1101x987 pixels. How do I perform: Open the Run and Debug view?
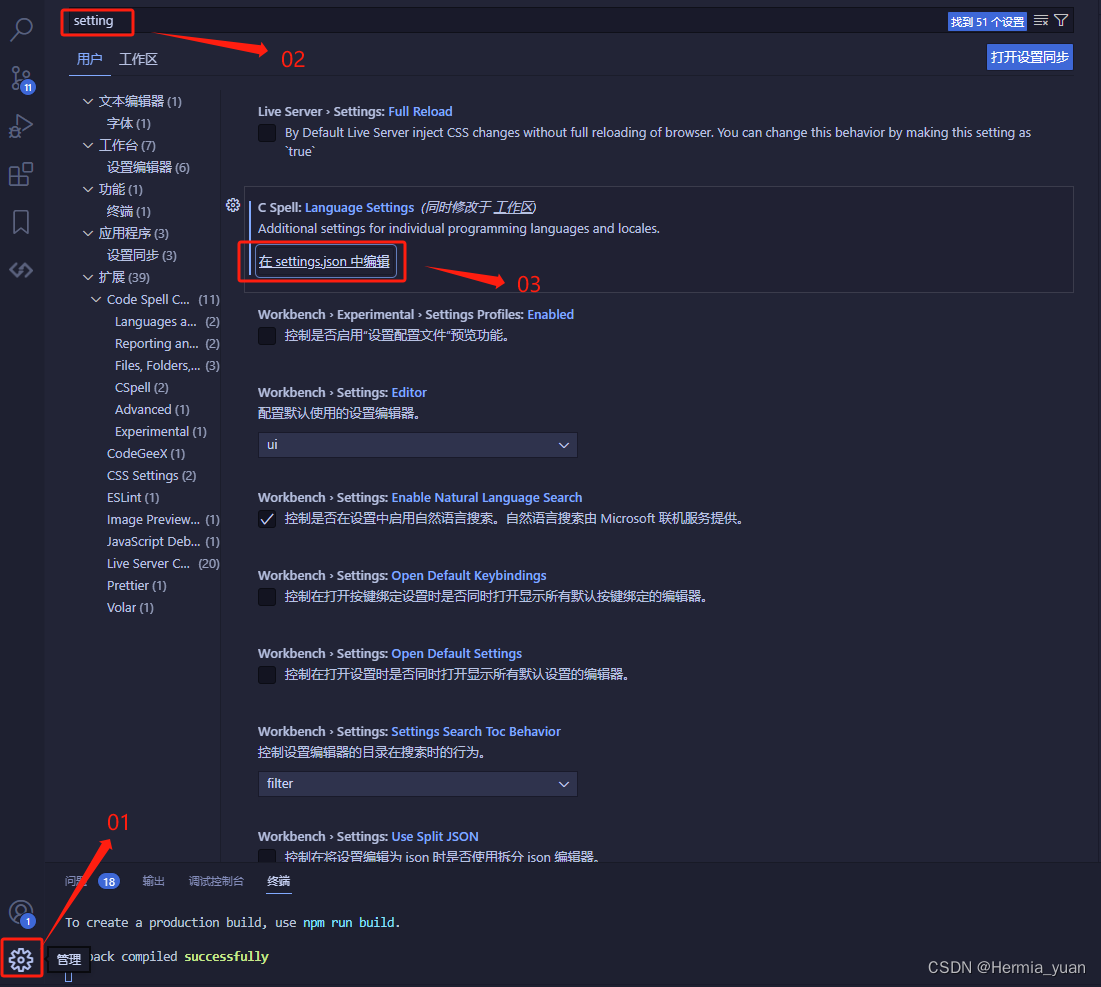(21, 126)
